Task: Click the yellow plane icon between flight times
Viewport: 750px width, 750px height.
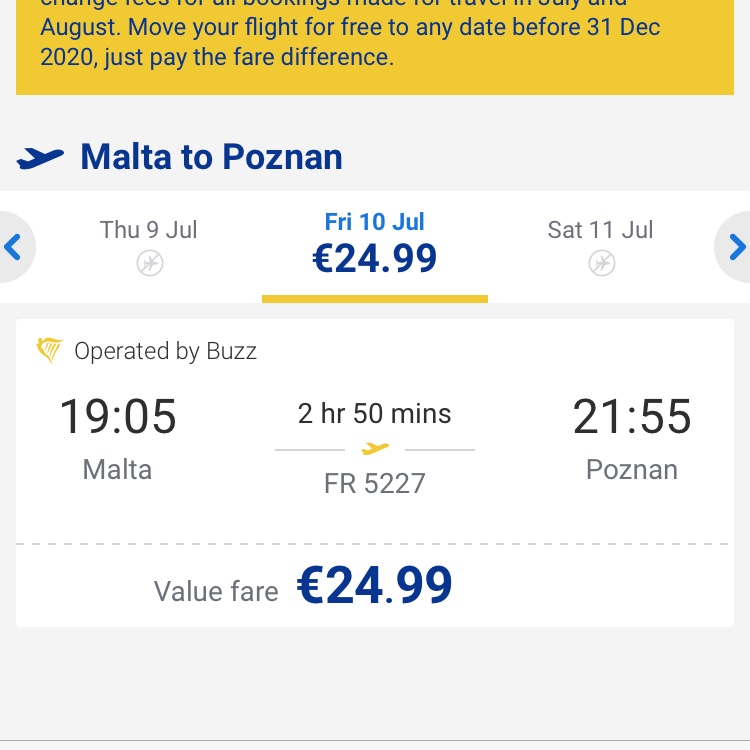Action: pos(375,449)
